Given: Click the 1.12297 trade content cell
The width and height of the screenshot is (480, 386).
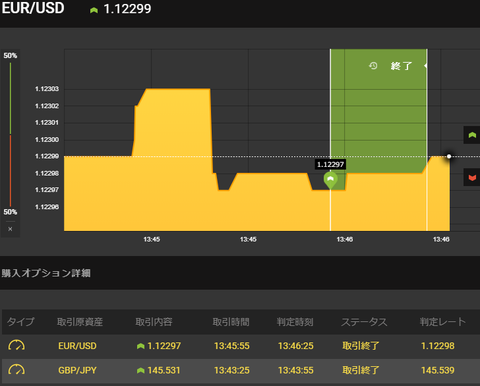Looking at the screenshot, I should [x=164, y=346].
